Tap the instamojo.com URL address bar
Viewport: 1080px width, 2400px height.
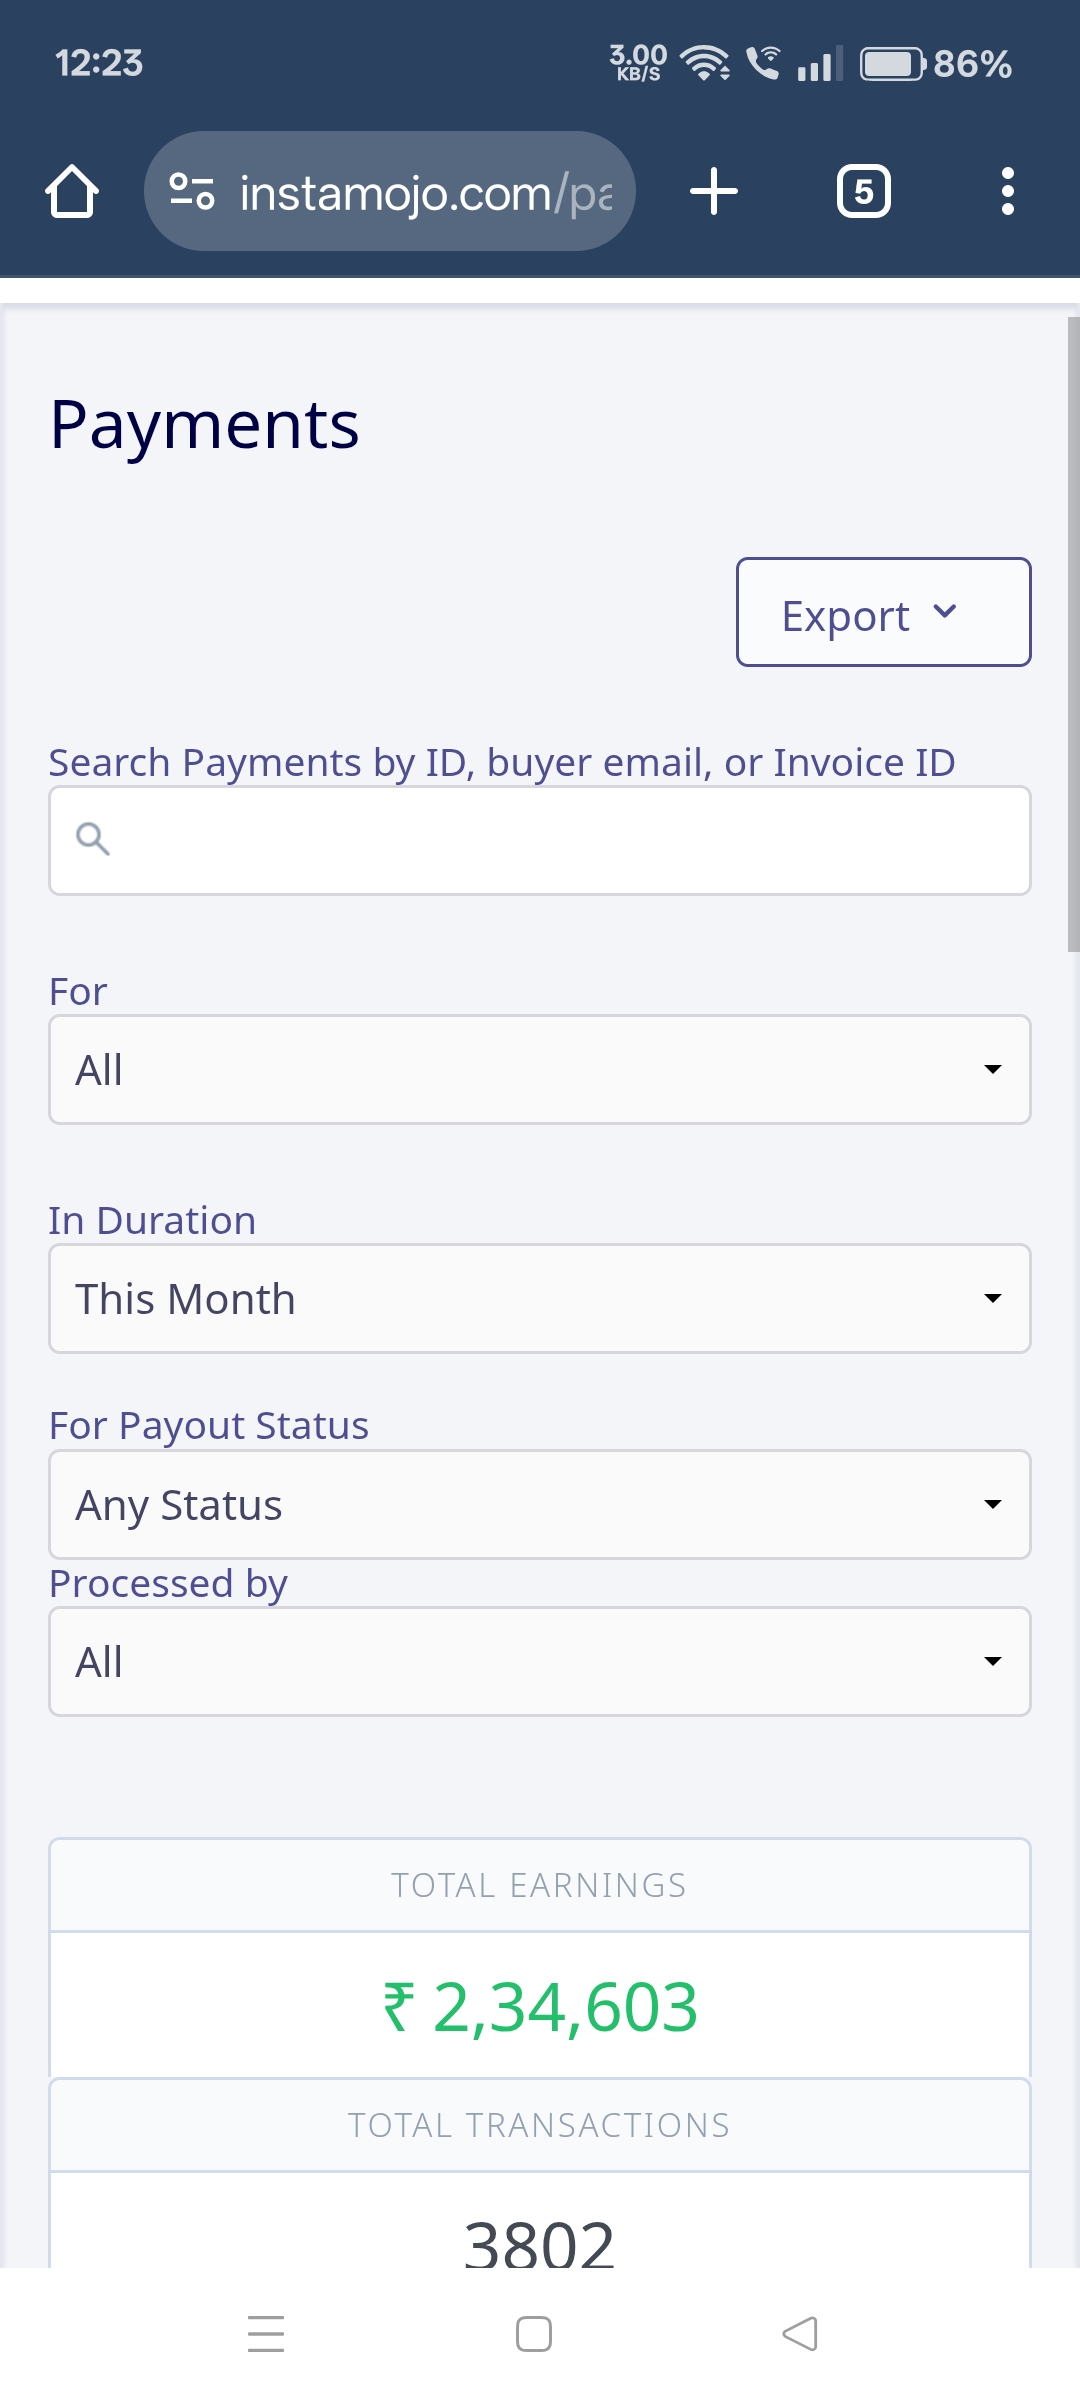[x=425, y=193]
